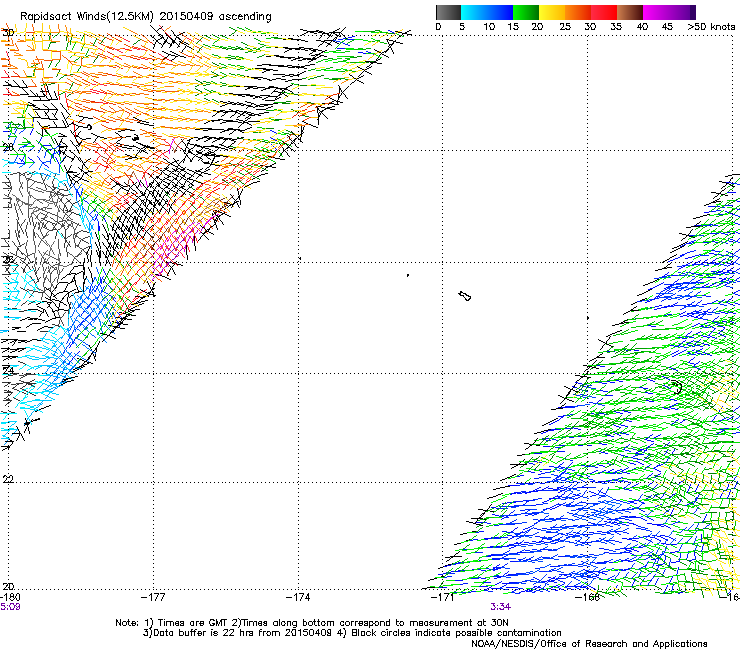The width and height of the screenshot is (740, 650).
Task: Select the cyan-blue 5-15 knots legend swatch
Action: click(487, 12)
